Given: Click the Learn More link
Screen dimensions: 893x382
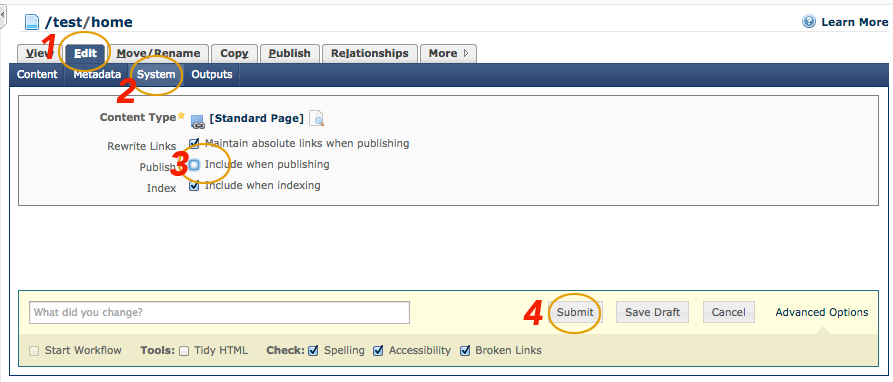Looking at the screenshot, I should coord(854,22).
